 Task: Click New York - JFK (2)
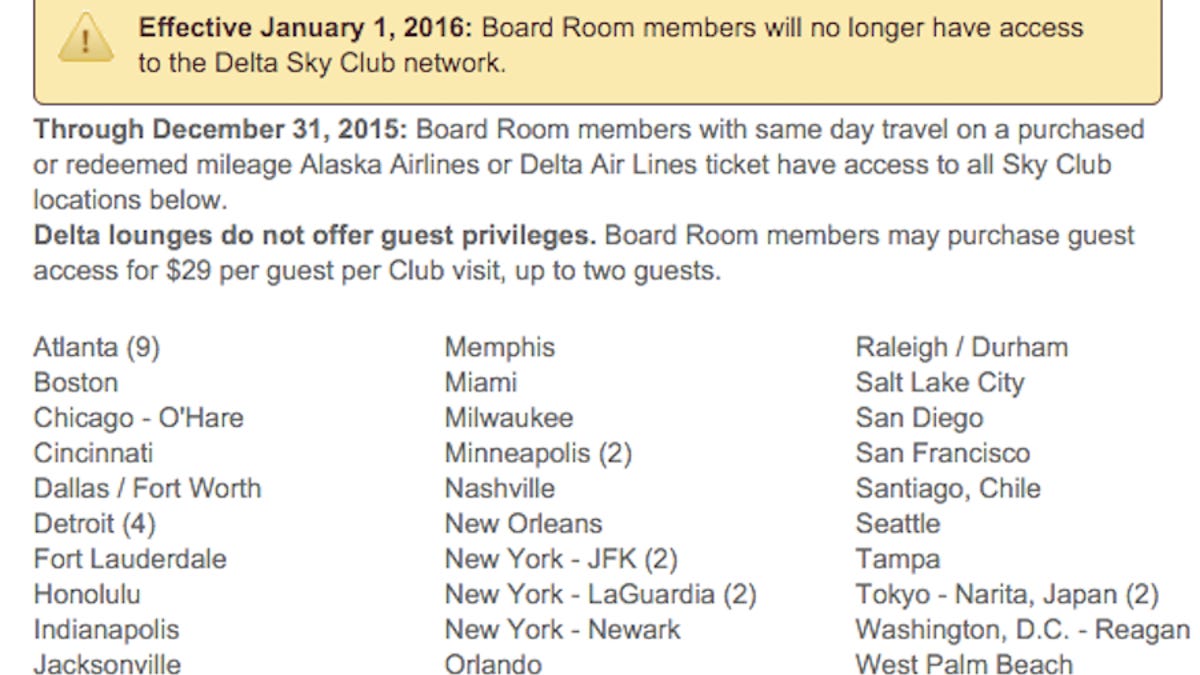coord(561,559)
